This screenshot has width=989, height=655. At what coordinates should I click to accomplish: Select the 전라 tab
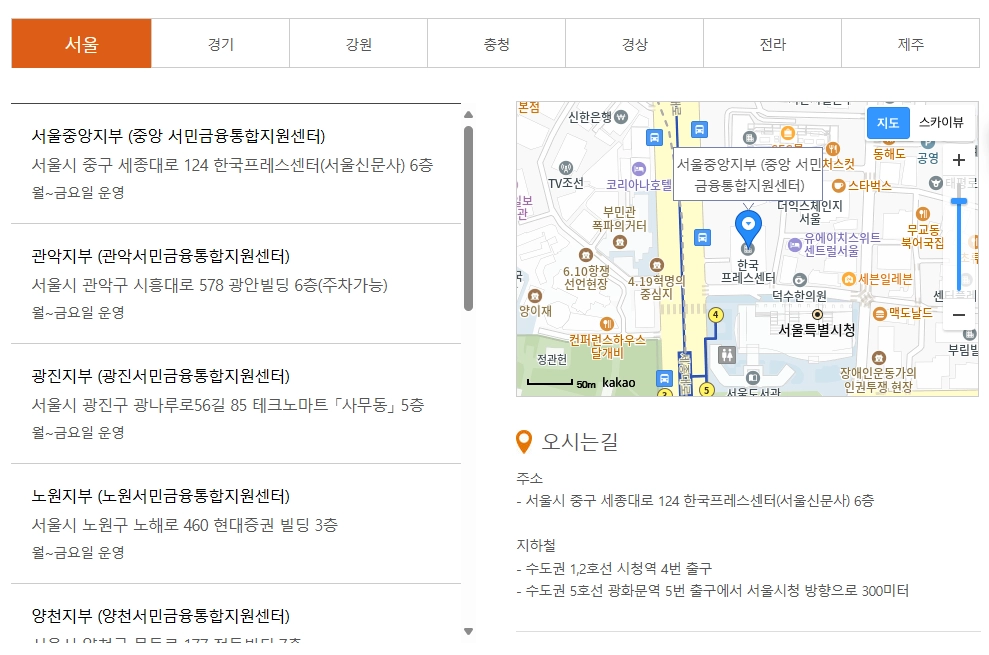[773, 44]
